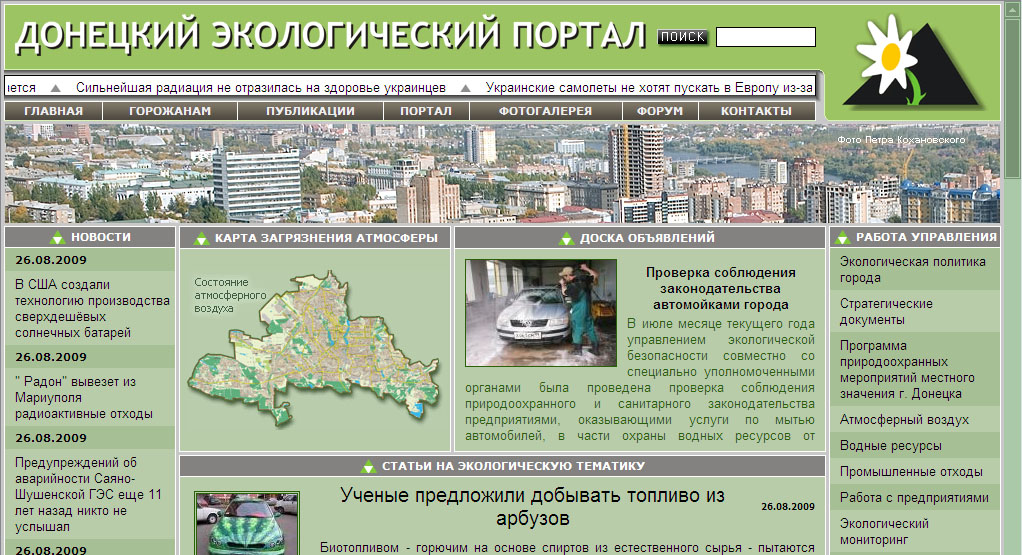Click the watermelon-painted car thumbnail
The width and height of the screenshot is (1022, 555).
tap(247, 524)
